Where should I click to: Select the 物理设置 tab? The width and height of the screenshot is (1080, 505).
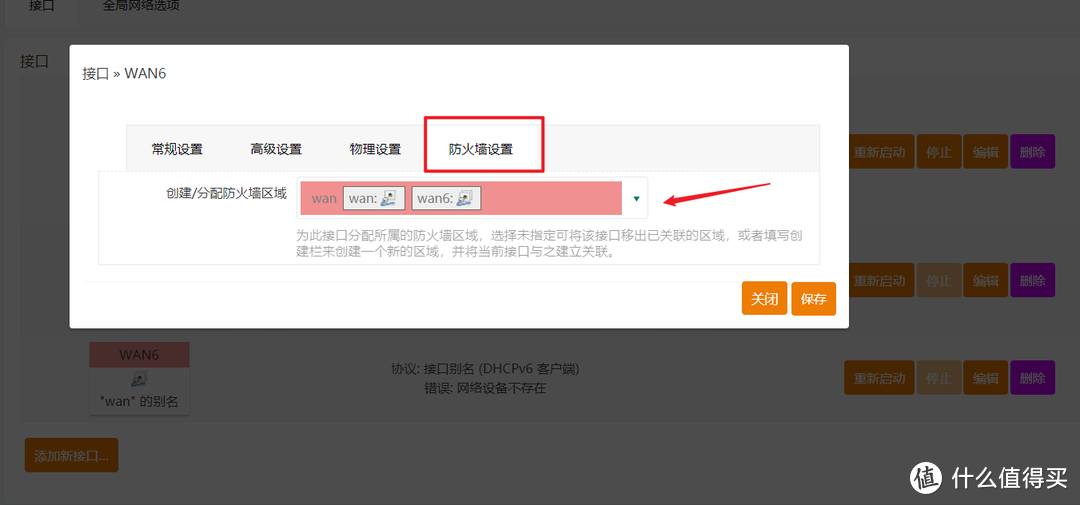[x=375, y=150]
